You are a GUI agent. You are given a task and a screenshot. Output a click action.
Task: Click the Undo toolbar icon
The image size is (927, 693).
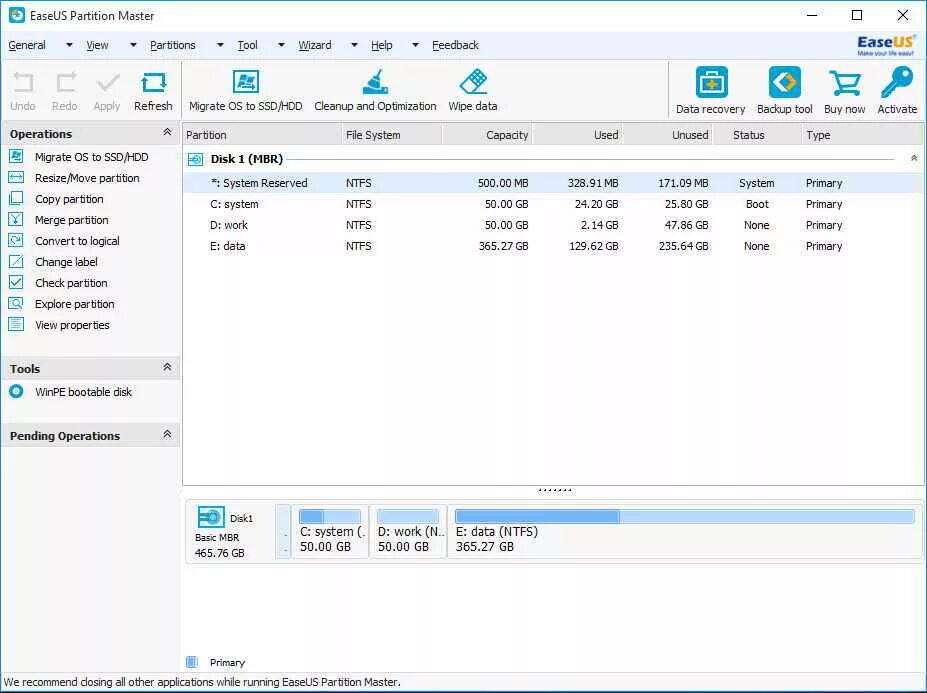pos(22,91)
